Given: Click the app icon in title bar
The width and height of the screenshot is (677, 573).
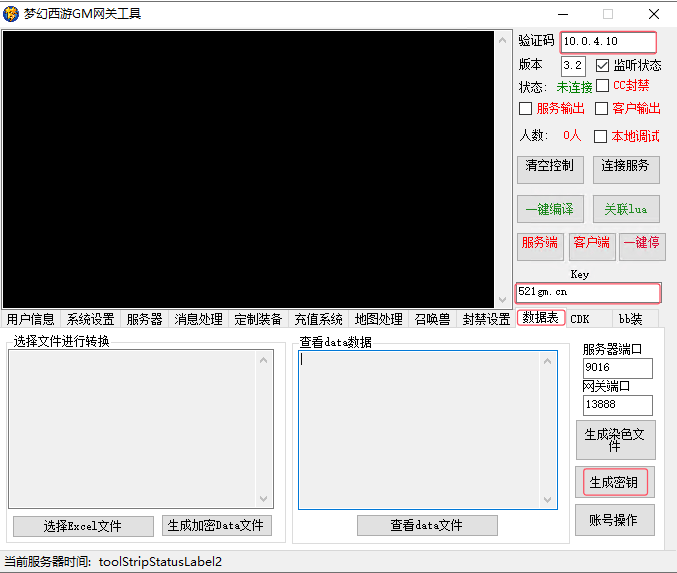Looking at the screenshot, I should pyautogui.click(x=13, y=14).
